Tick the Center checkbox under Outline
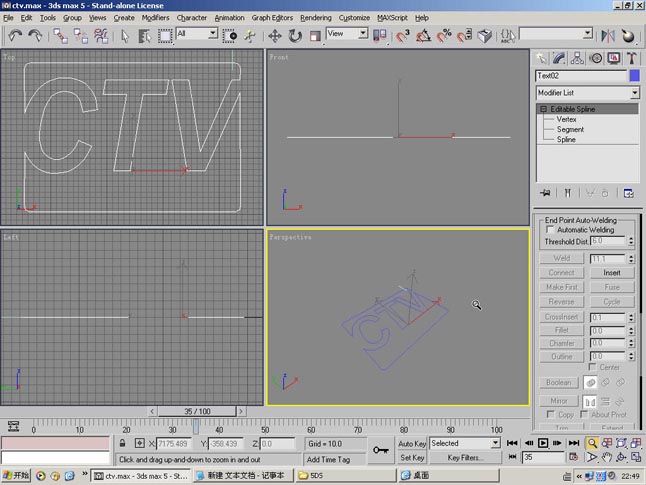Image resolution: width=646 pixels, height=485 pixels. 592,367
